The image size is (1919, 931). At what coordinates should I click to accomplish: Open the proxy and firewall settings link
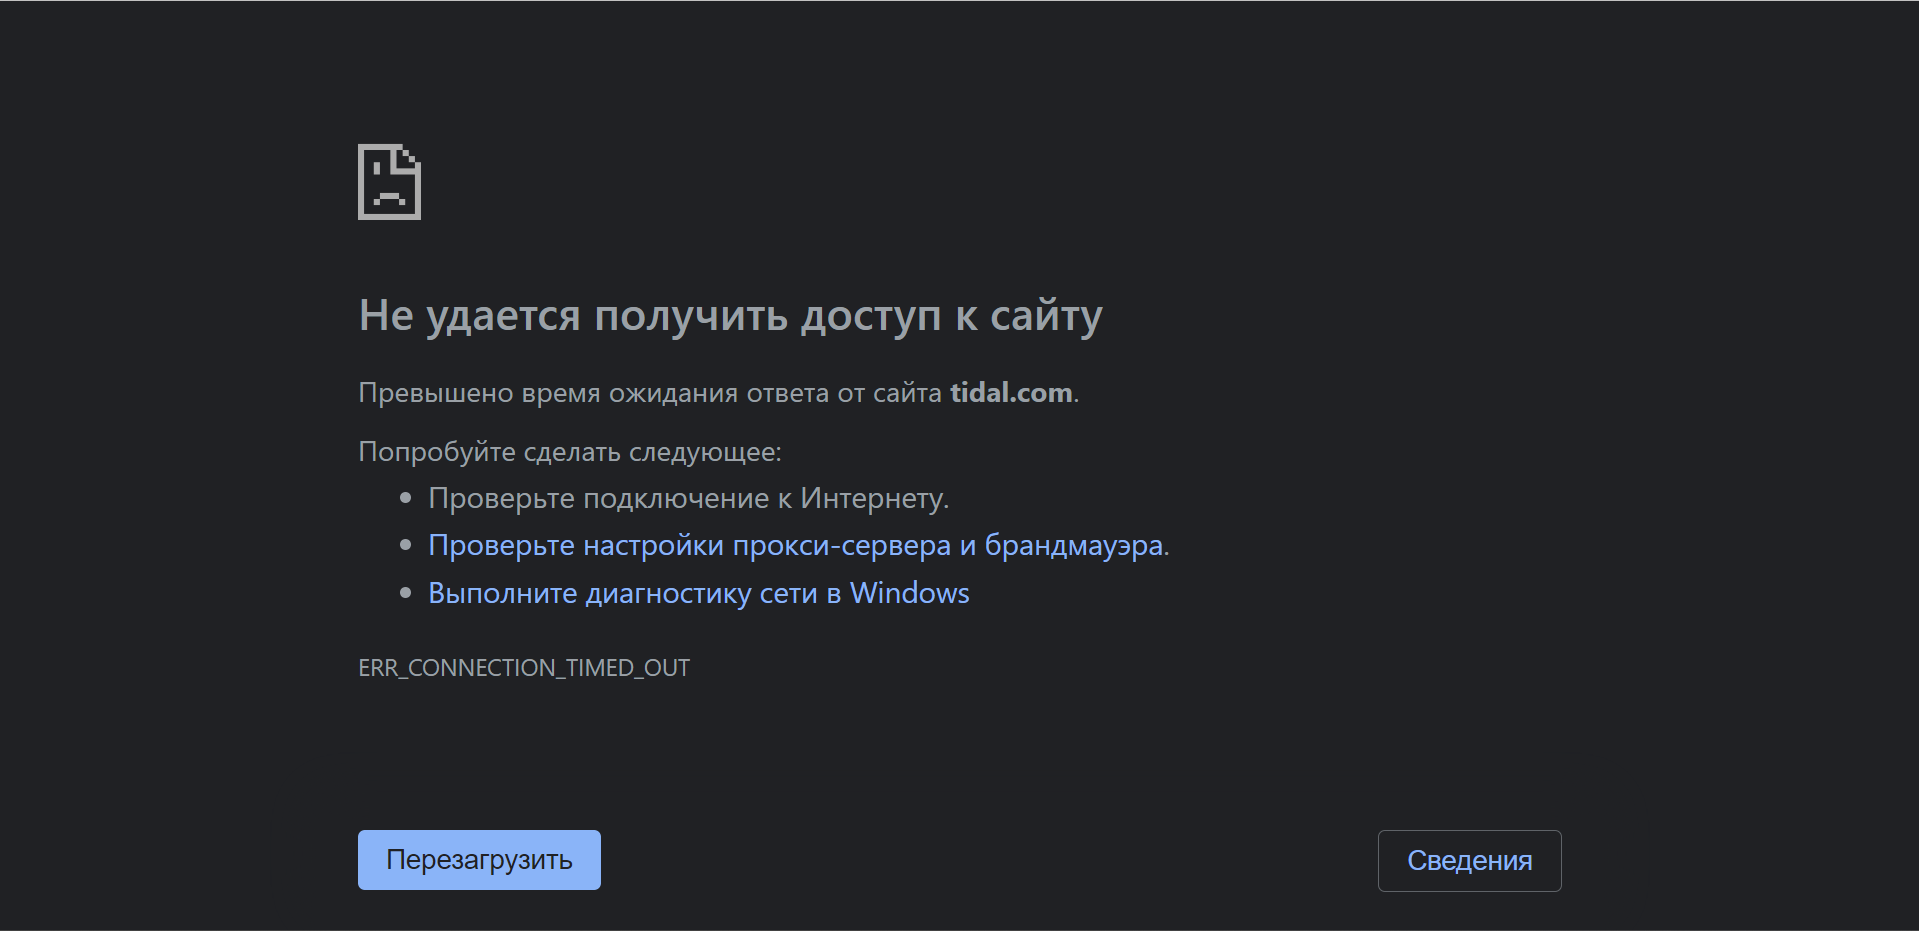(x=795, y=546)
